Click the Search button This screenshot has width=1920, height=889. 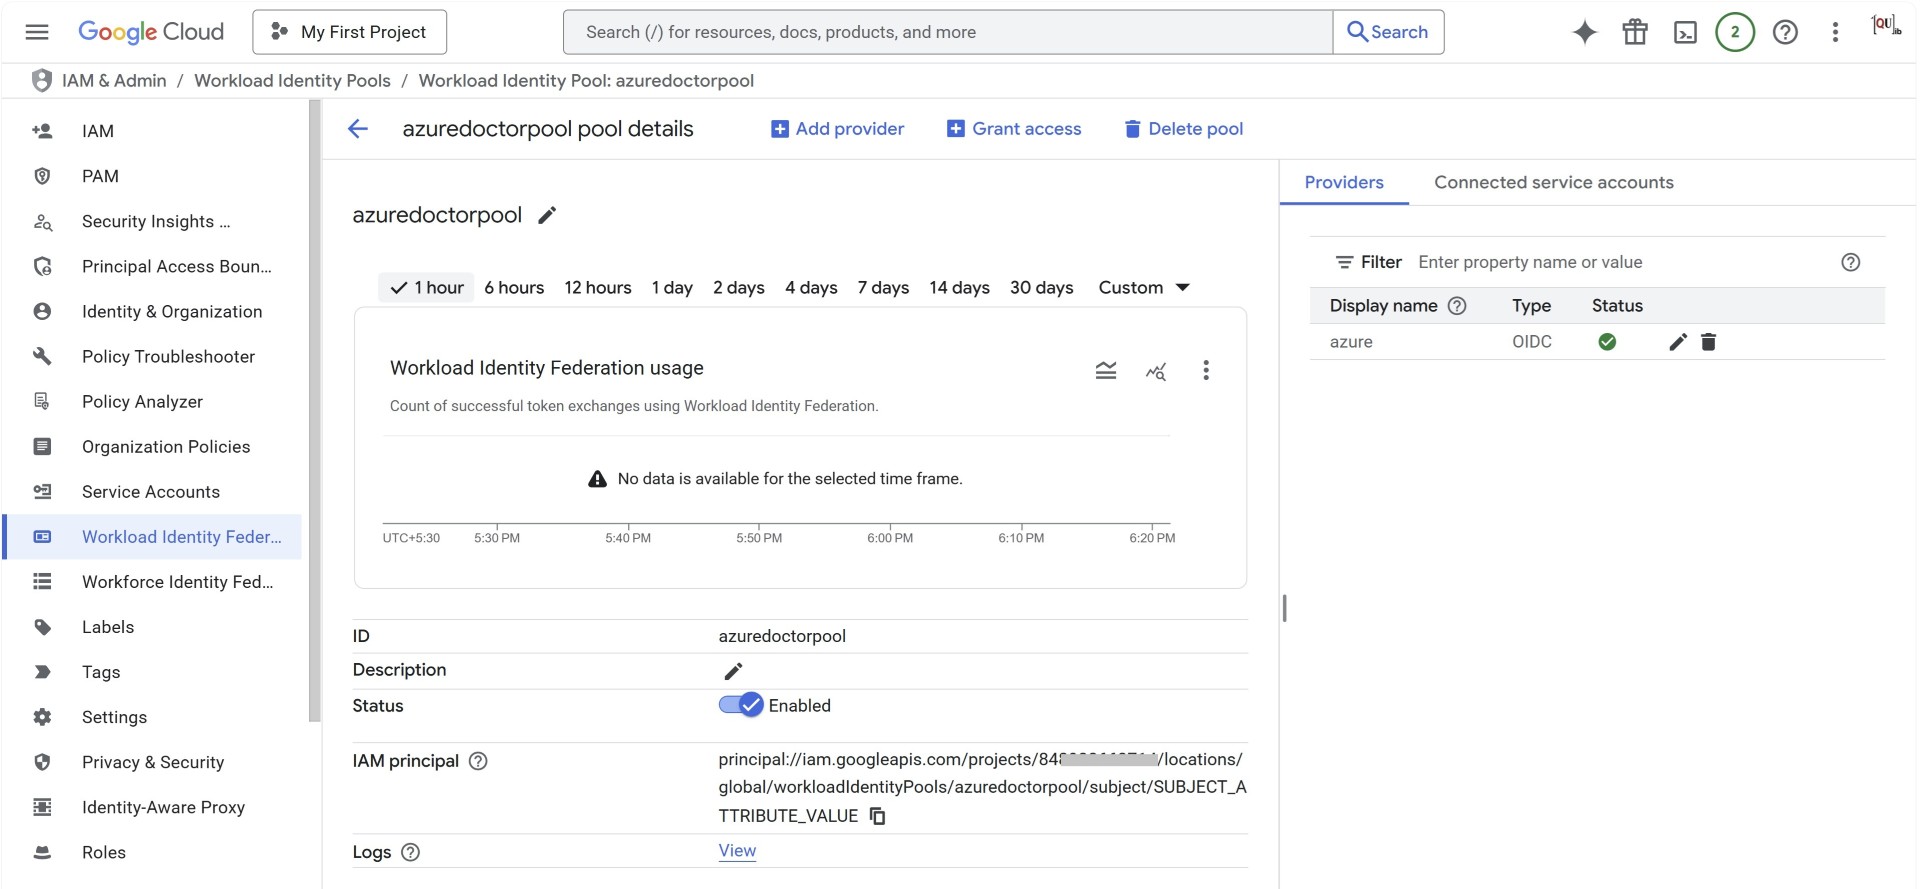[x=1388, y=32]
